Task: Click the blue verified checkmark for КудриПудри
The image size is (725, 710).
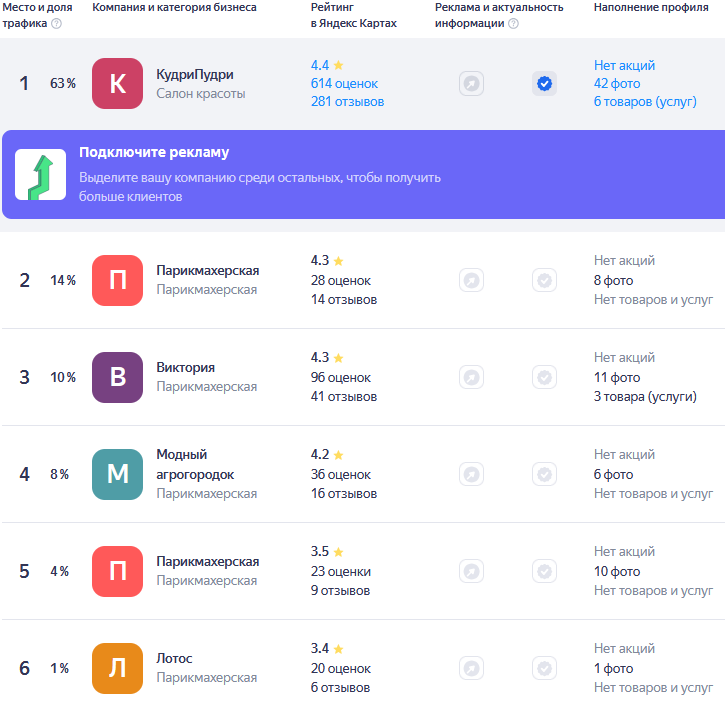Action: [544, 84]
